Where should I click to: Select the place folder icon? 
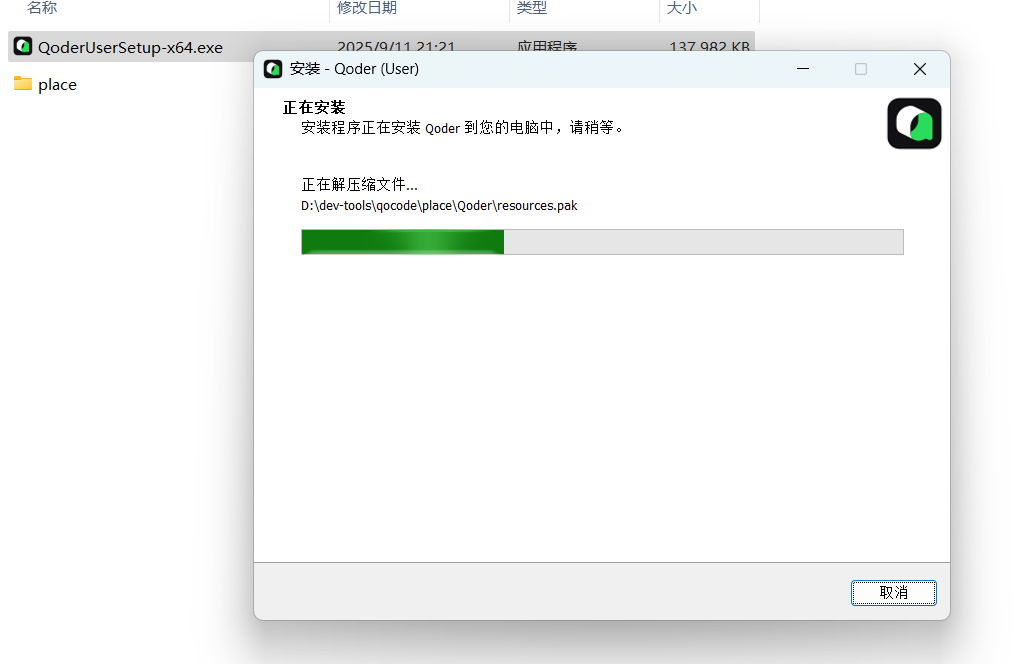coord(23,83)
